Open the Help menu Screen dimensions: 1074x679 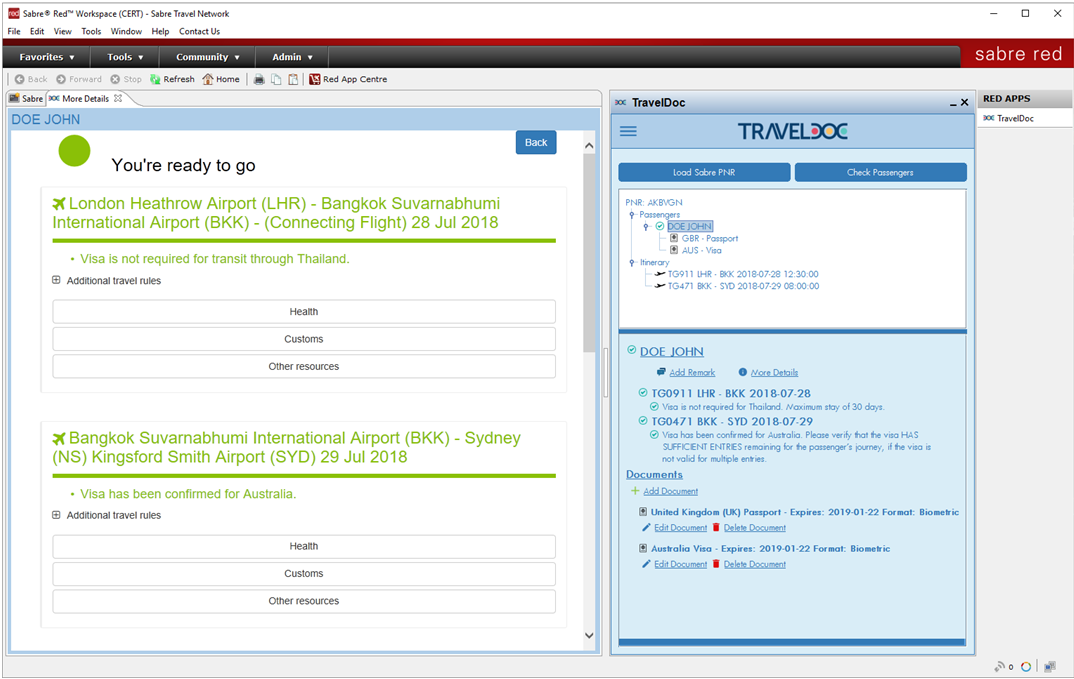click(x=160, y=31)
